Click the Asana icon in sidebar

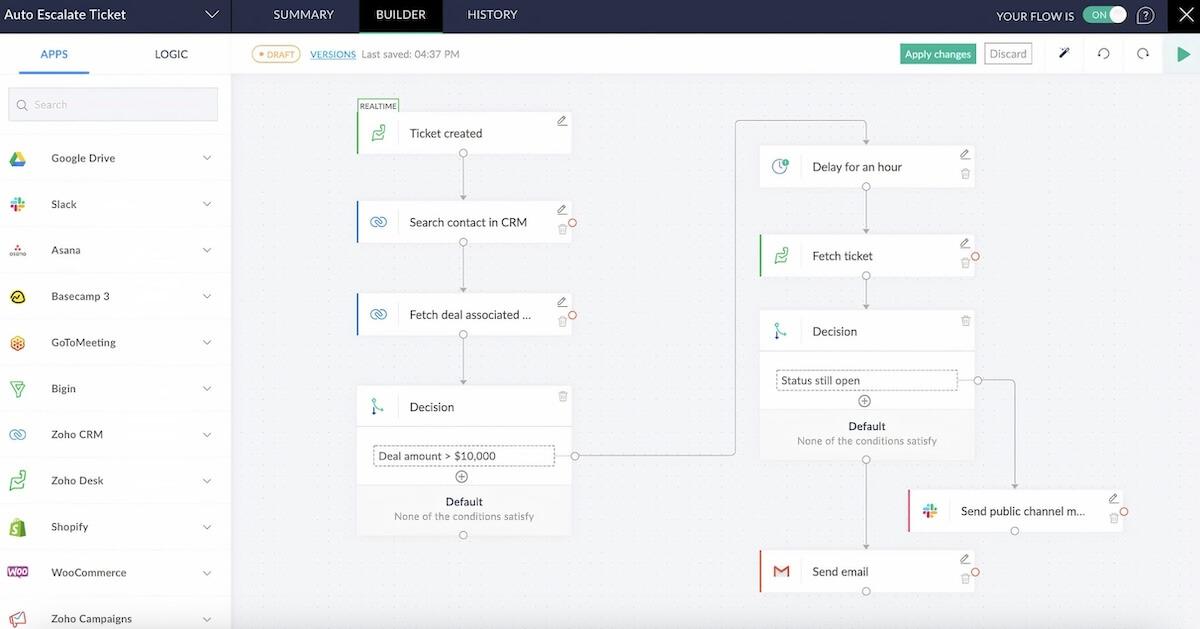pos(18,251)
